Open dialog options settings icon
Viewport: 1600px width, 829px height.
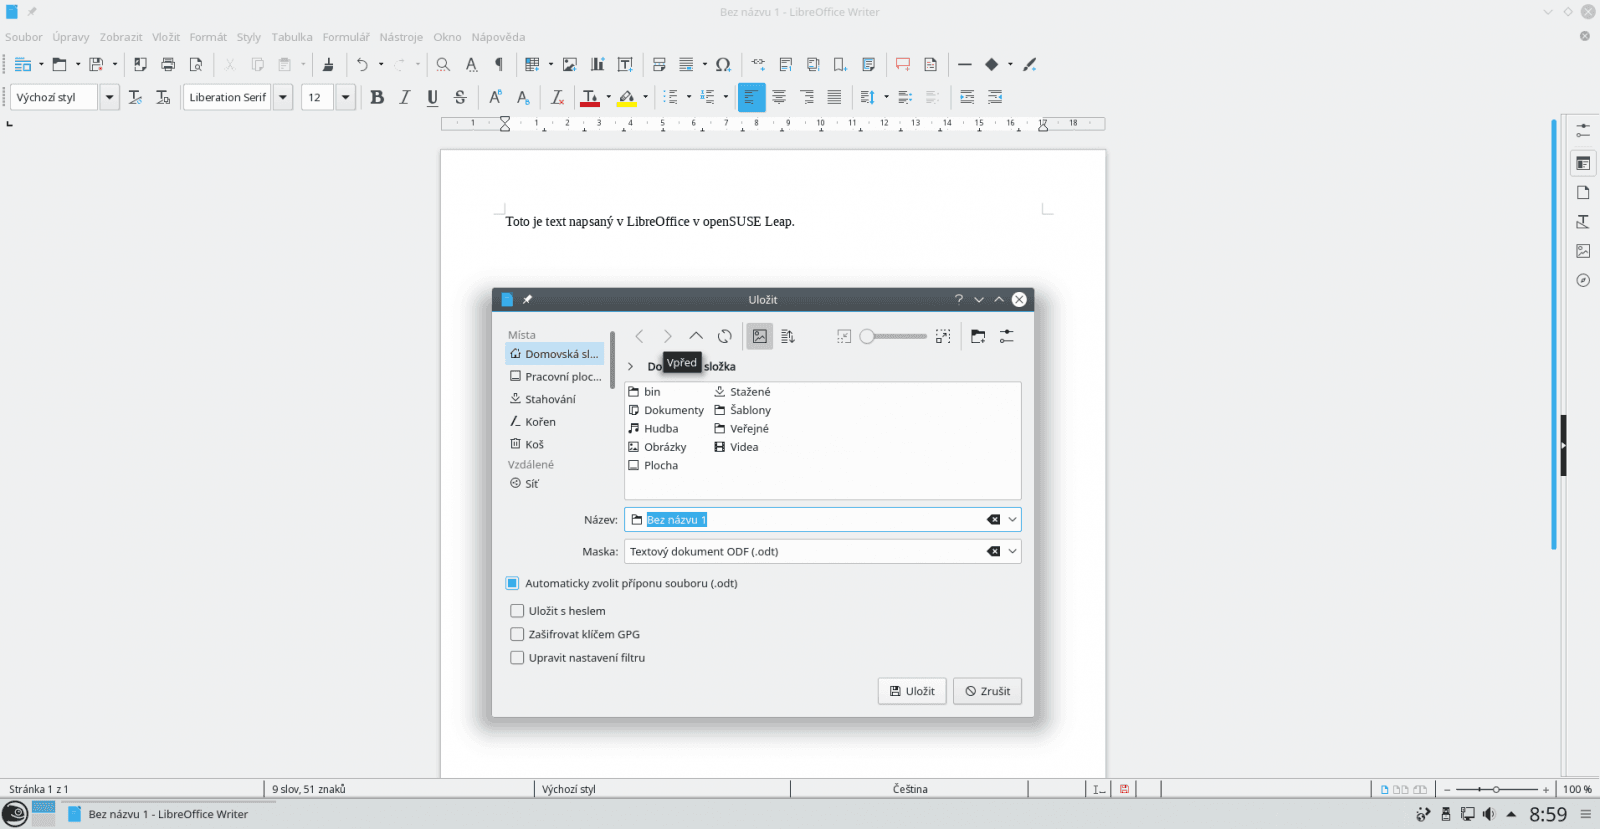(1006, 336)
